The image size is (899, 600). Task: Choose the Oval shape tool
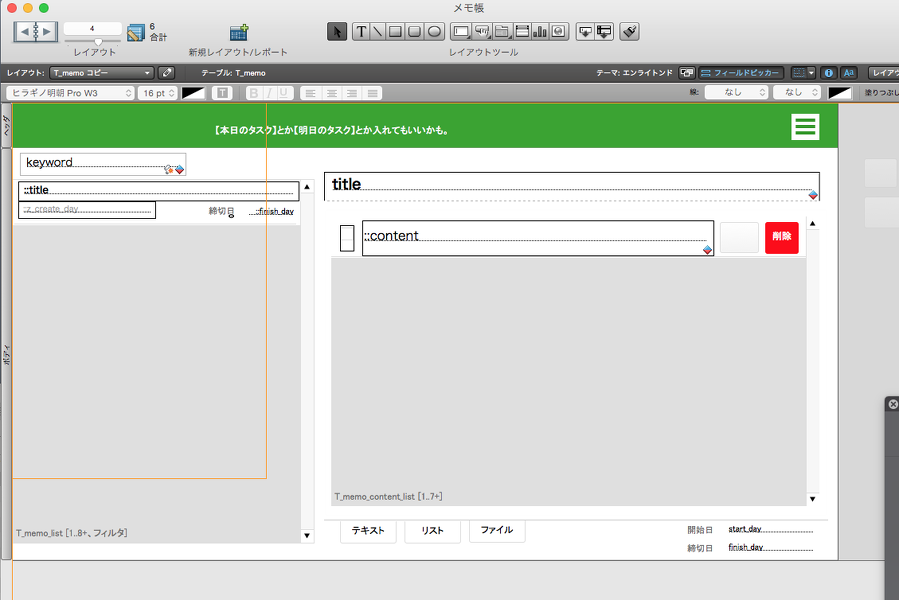pos(435,32)
